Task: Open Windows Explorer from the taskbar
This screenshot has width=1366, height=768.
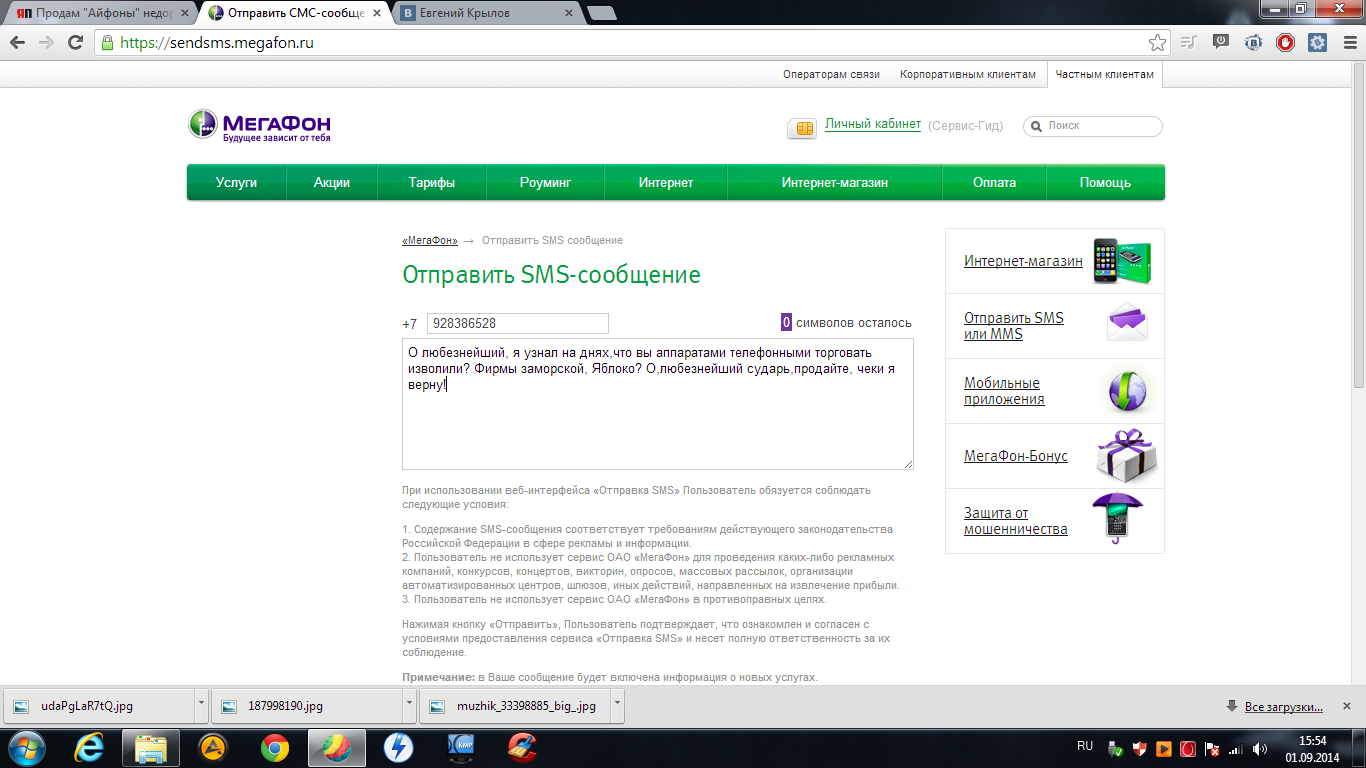Action: point(151,747)
